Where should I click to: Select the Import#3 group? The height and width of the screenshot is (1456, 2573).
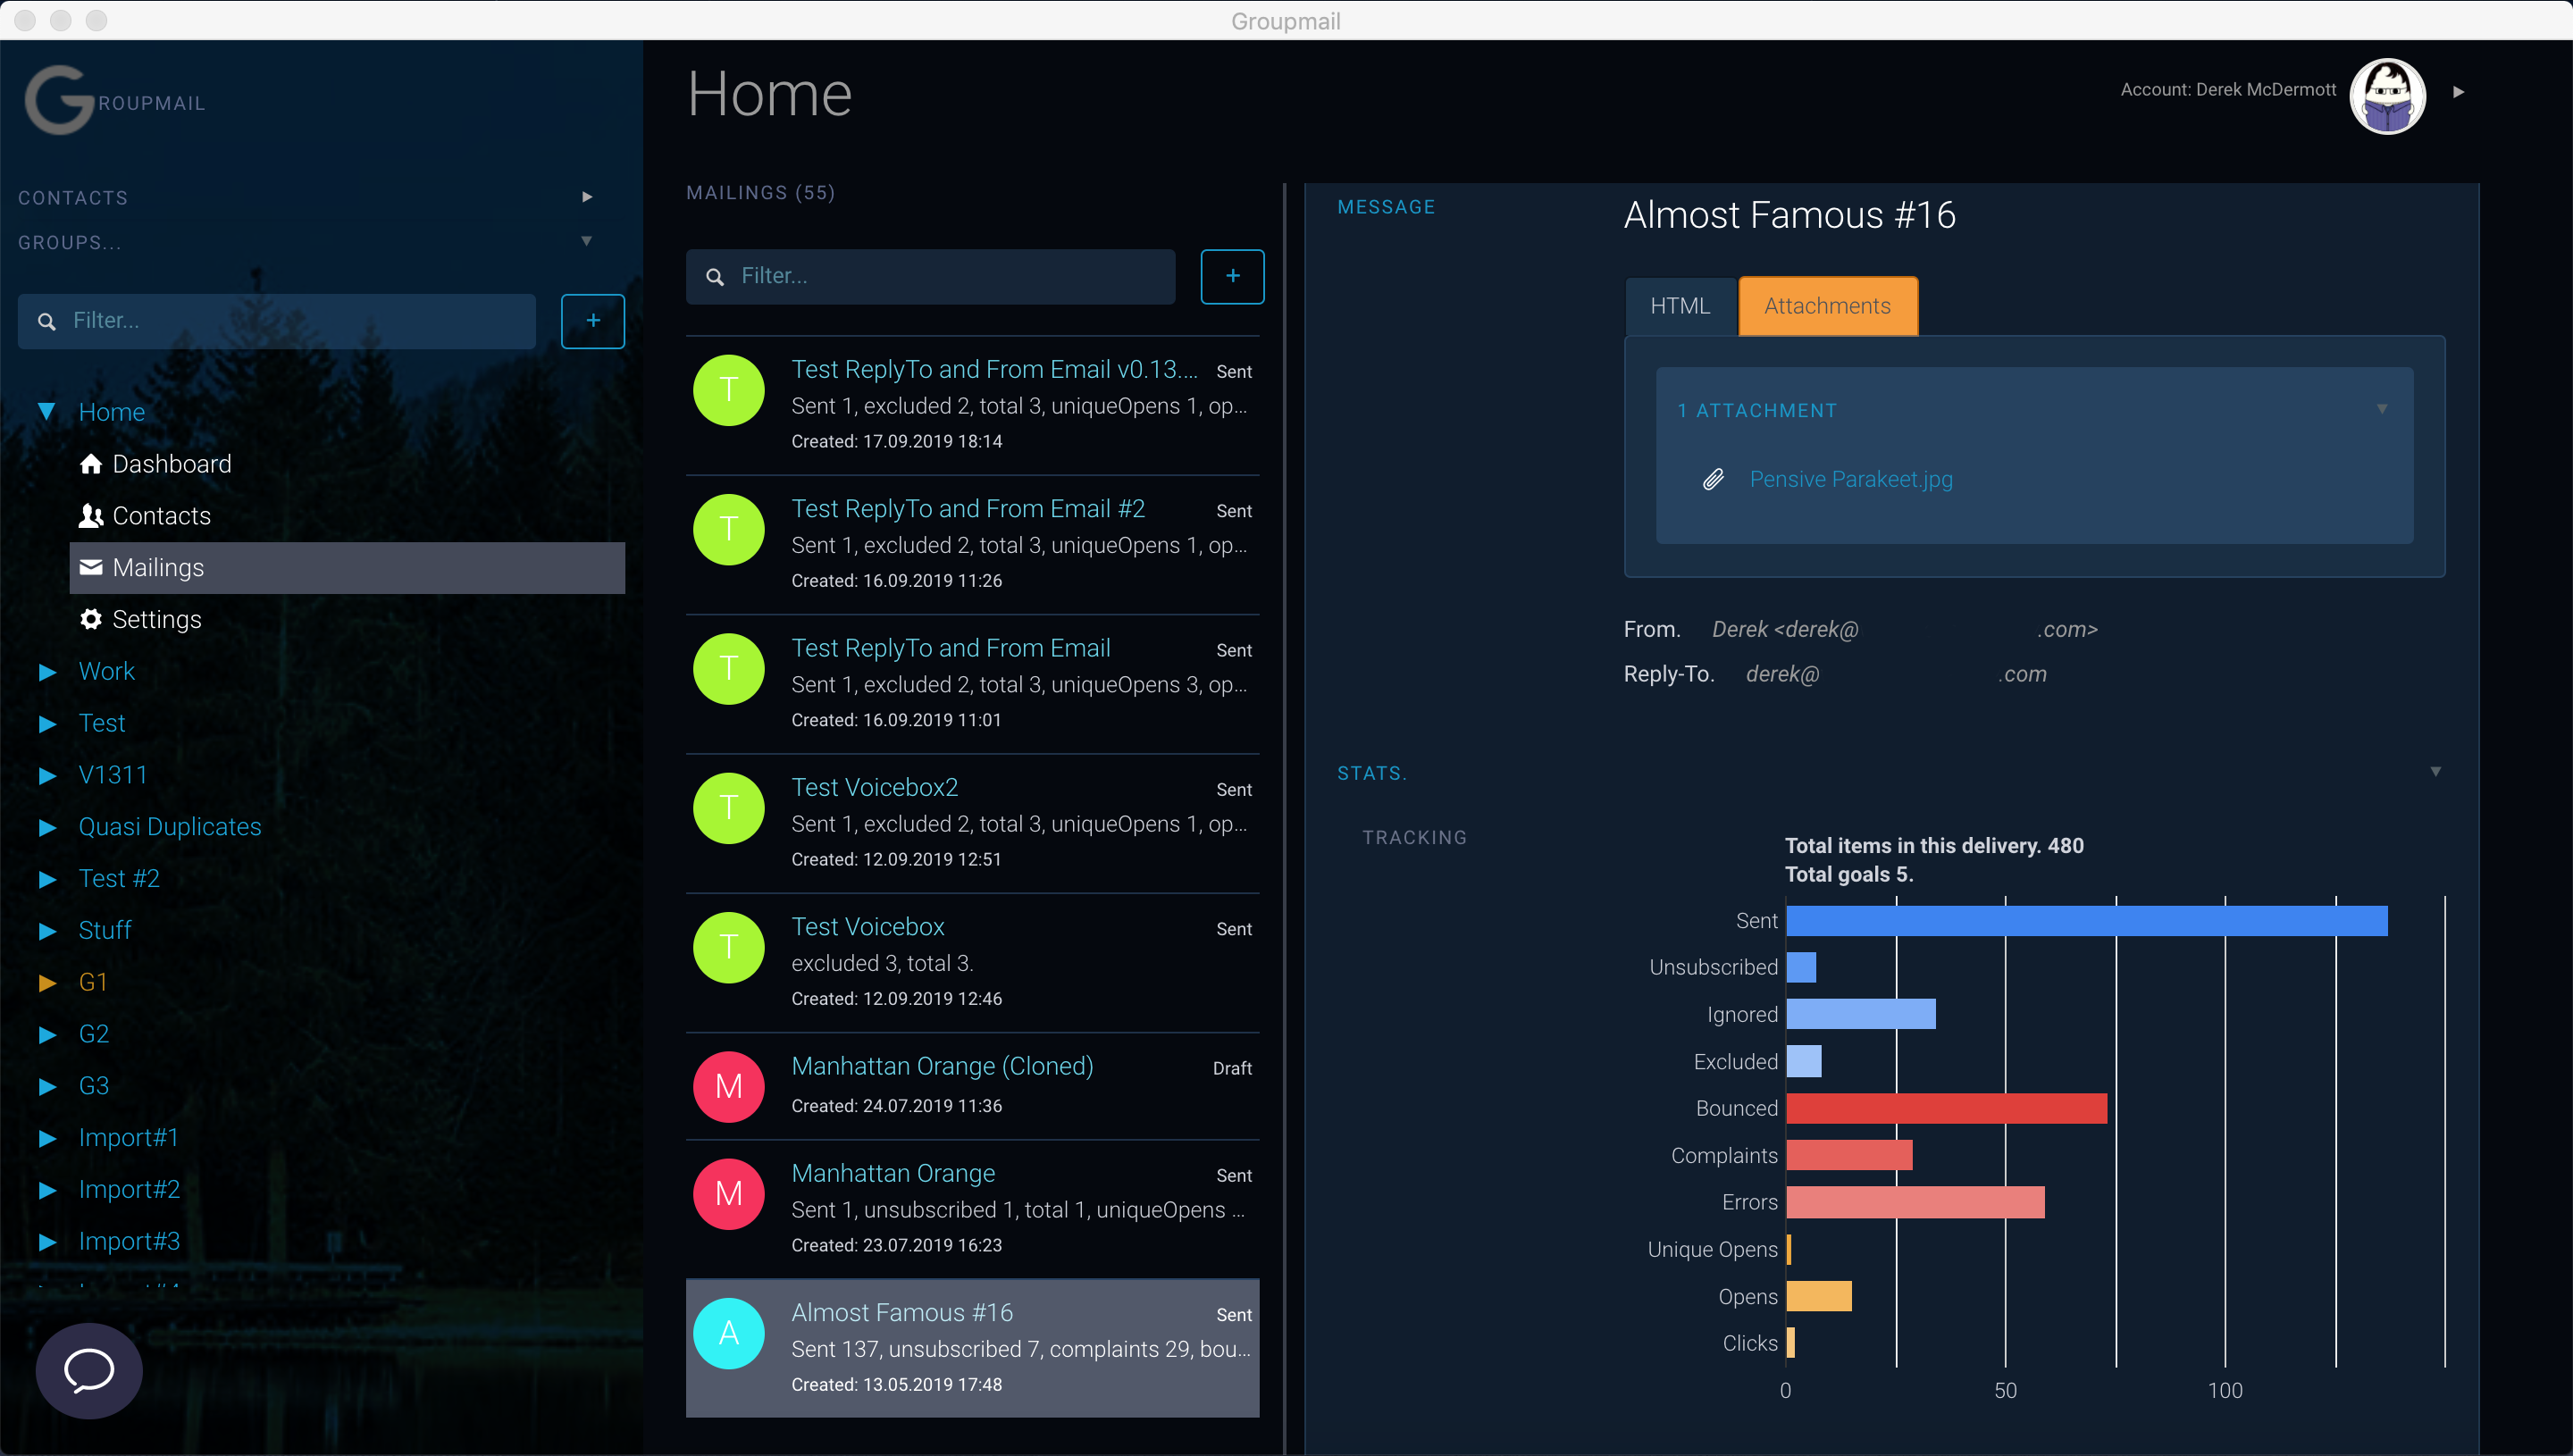coord(129,1241)
